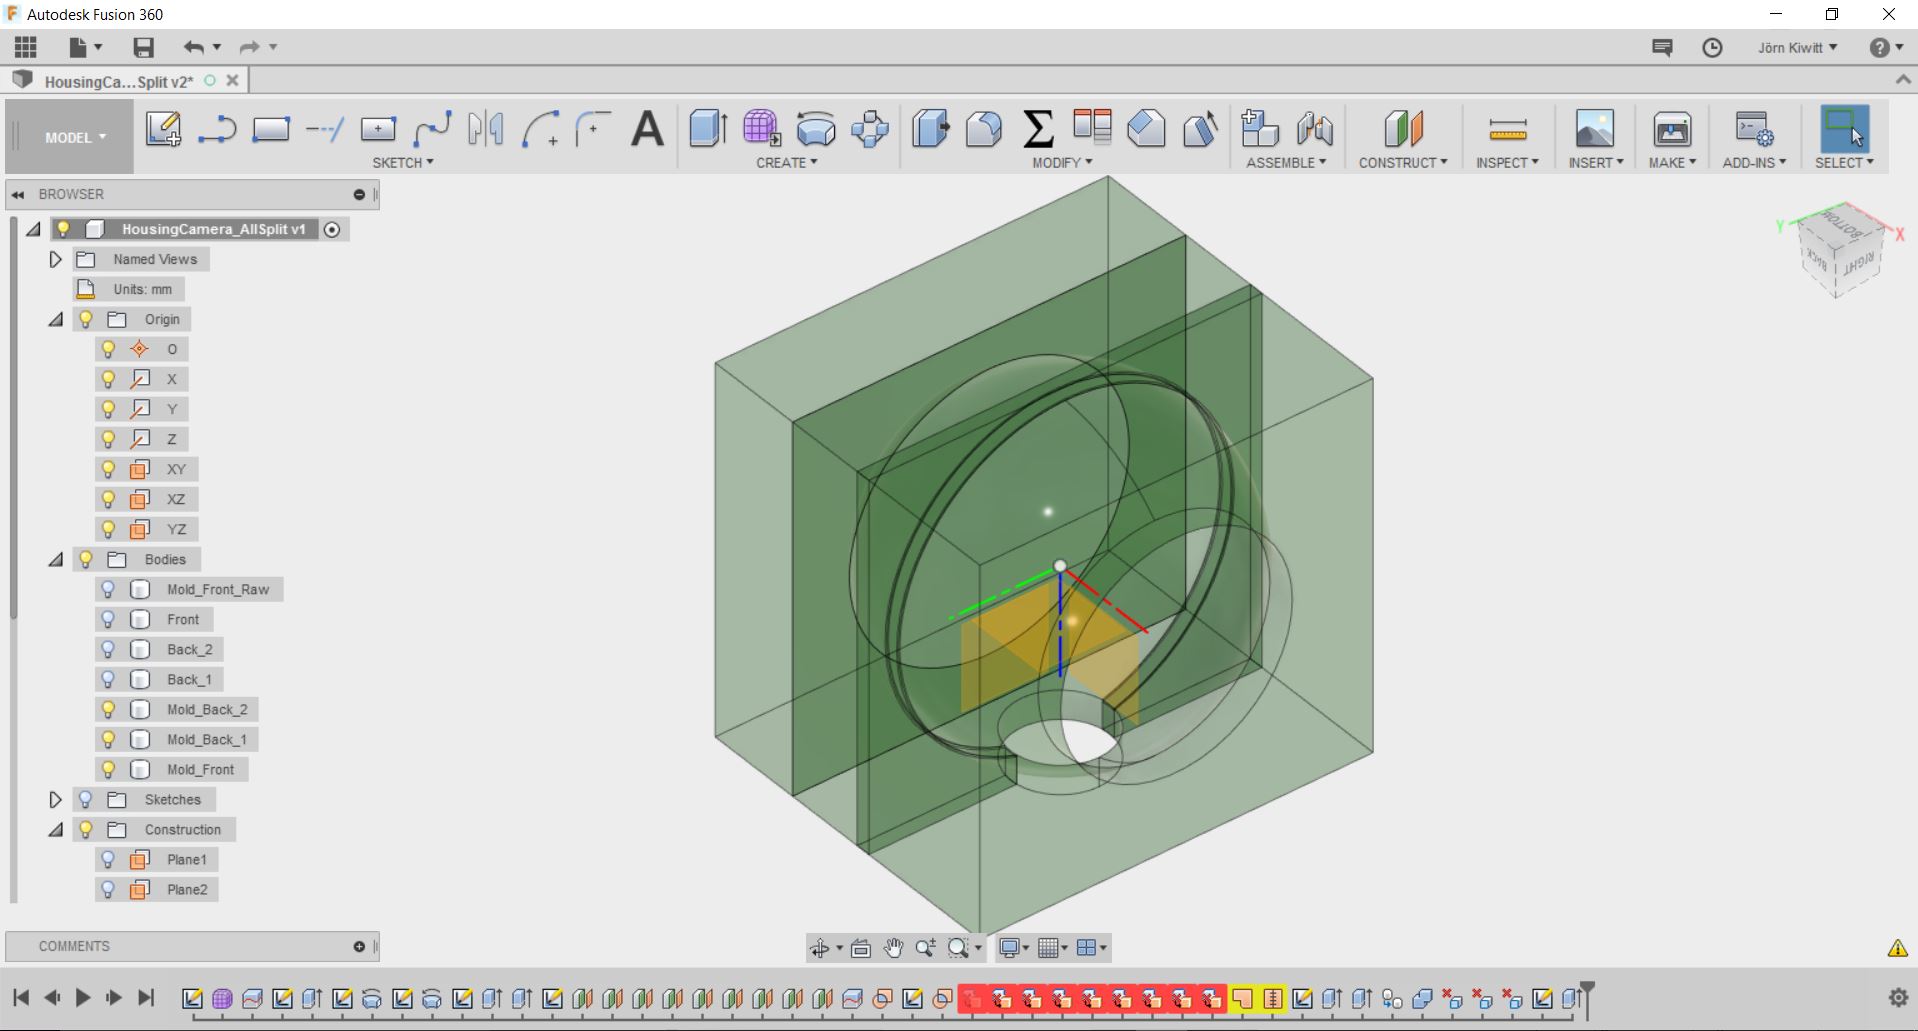Open the SKETCH menu
Screen dimensions: 1918x1031
[x=403, y=162]
